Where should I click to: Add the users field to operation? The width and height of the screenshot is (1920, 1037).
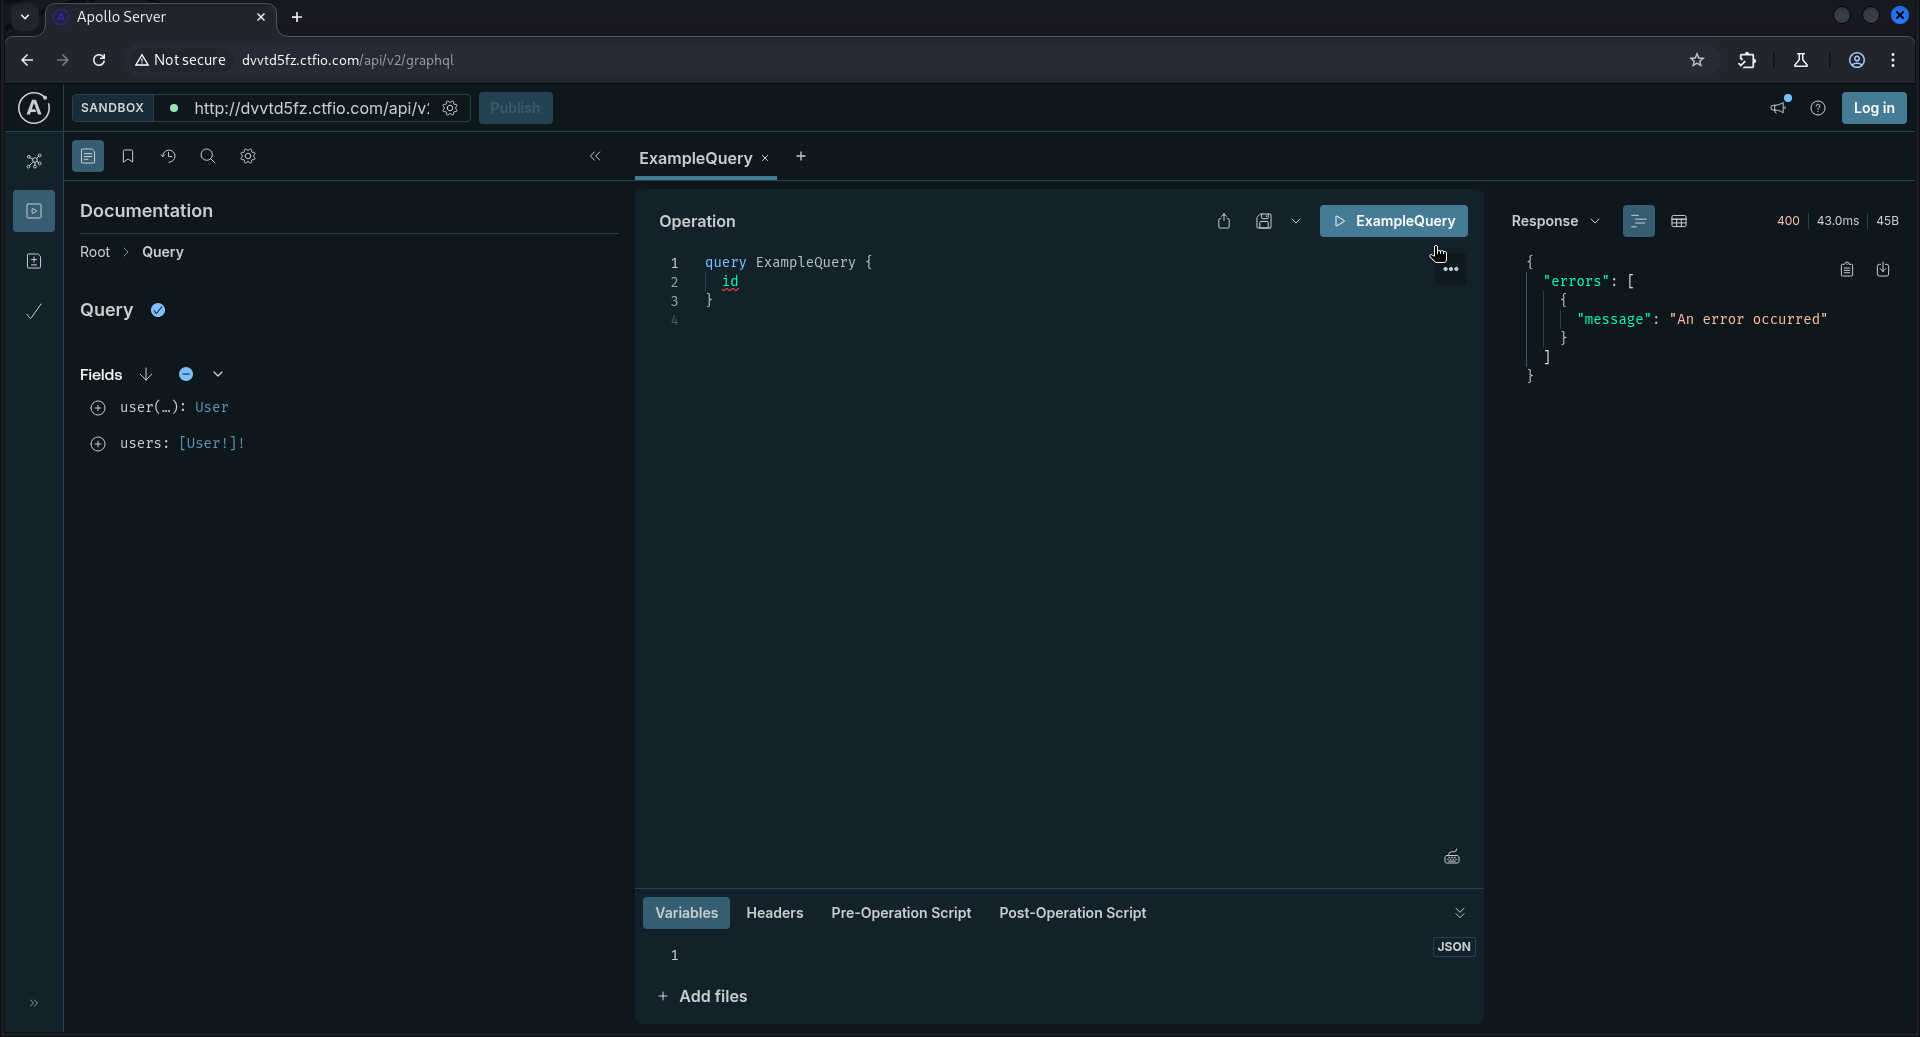pyautogui.click(x=98, y=444)
